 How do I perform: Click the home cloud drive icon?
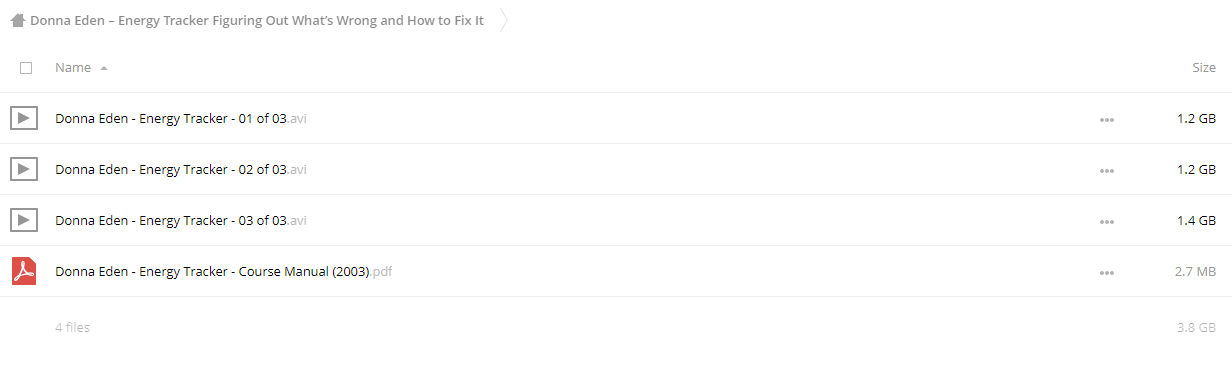click(18, 20)
